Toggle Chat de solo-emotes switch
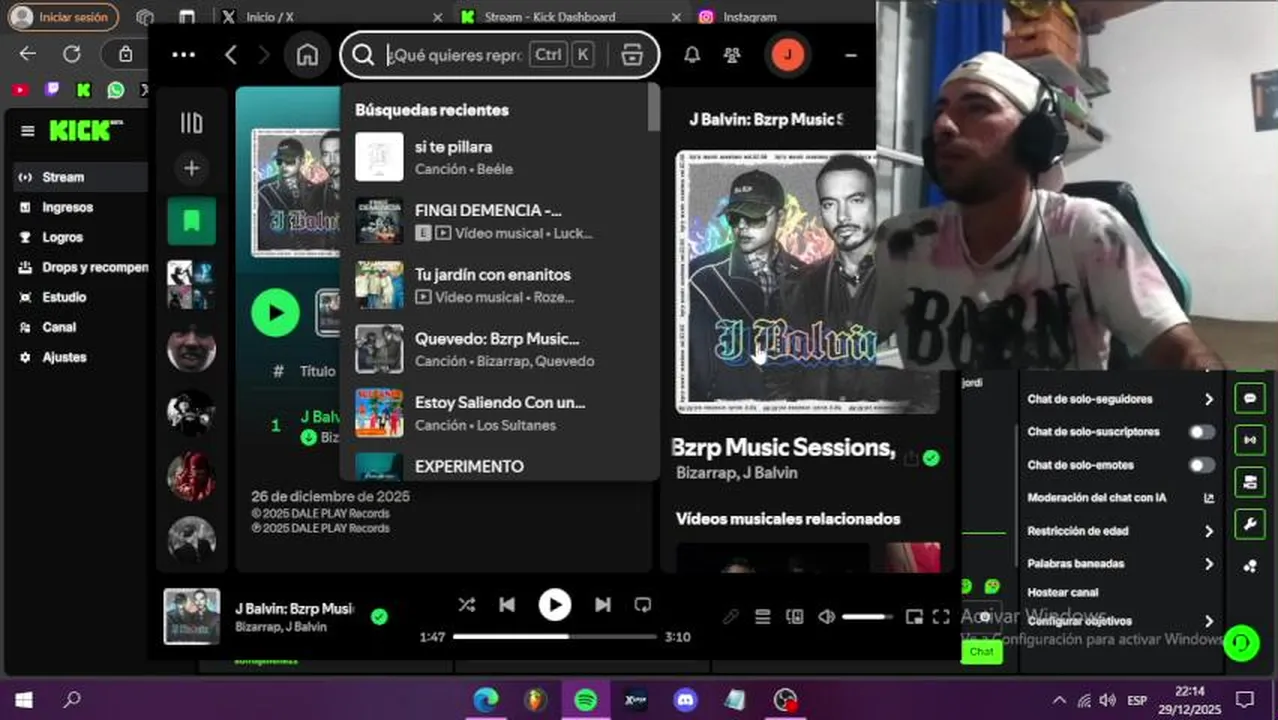Screen dimensions: 1278x720 pos(1201,465)
